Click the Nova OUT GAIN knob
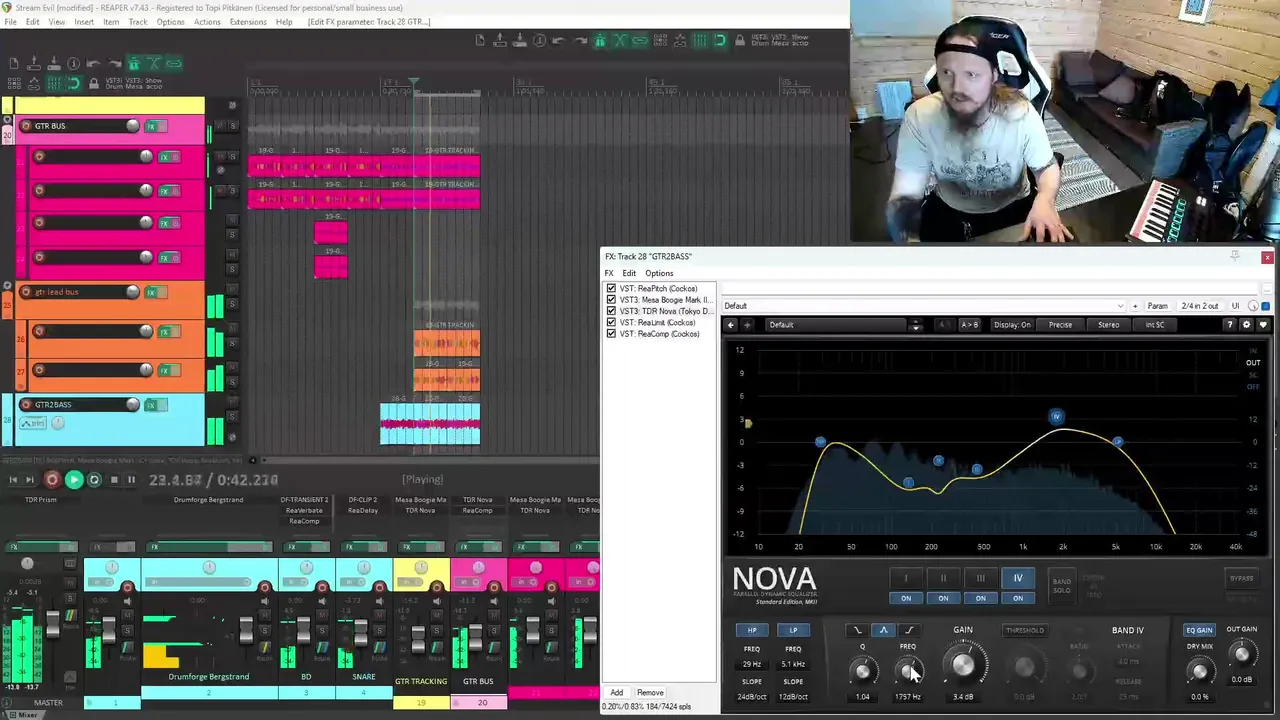The height and width of the screenshot is (720, 1280). tap(1242, 654)
